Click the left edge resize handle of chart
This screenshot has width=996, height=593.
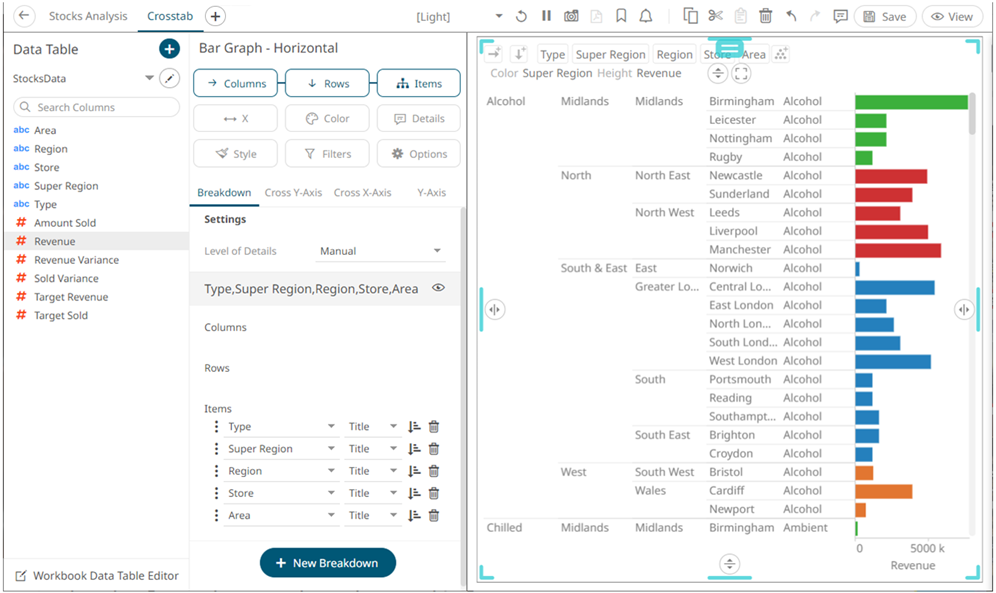495,310
